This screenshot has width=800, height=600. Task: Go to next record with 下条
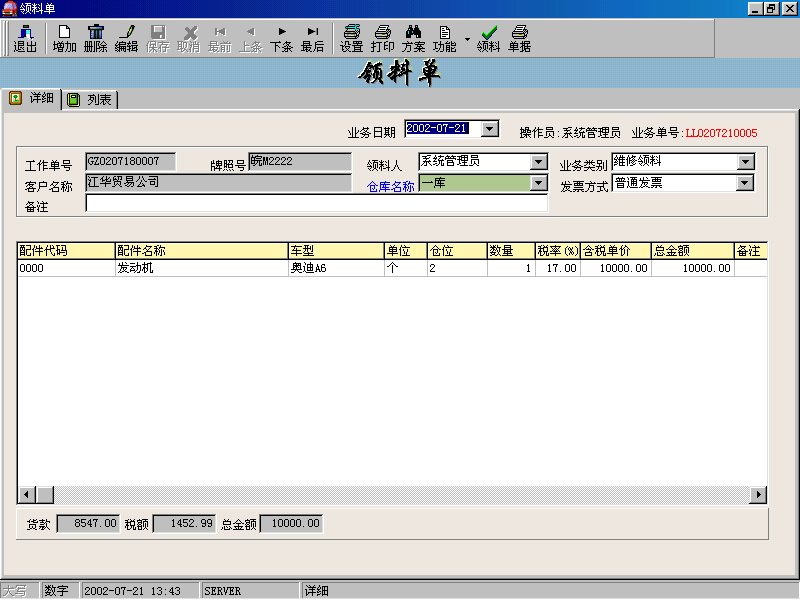[x=282, y=39]
